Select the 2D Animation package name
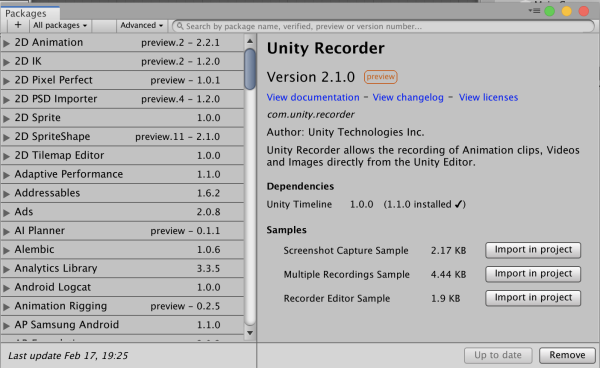Image resolution: width=600 pixels, height=368 pixels. click(x=49, y=42)
